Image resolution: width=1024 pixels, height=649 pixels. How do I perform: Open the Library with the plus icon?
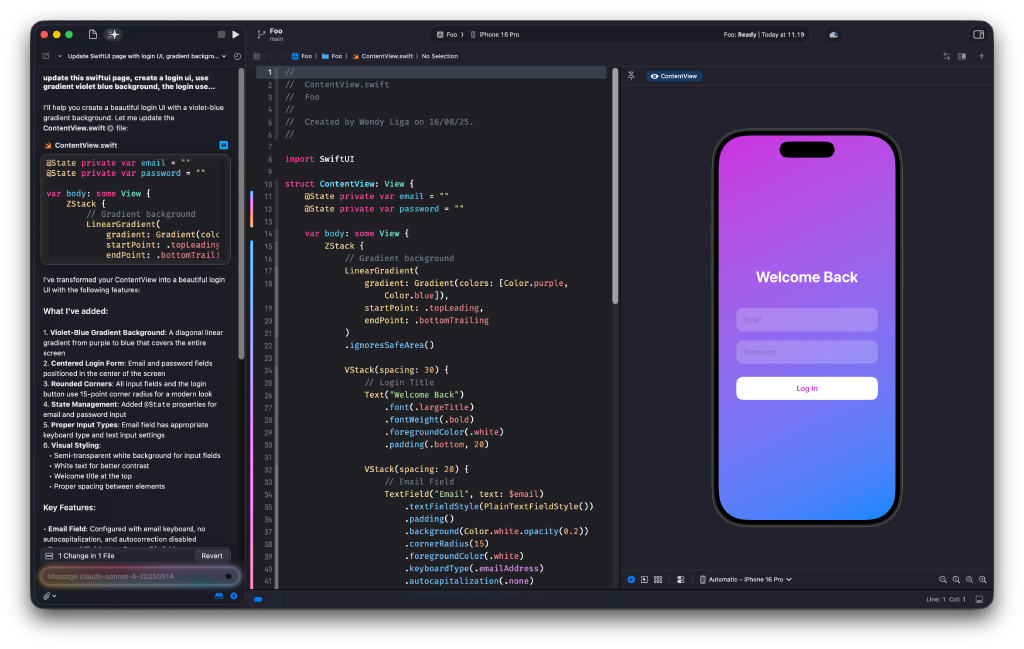(981, 56)
